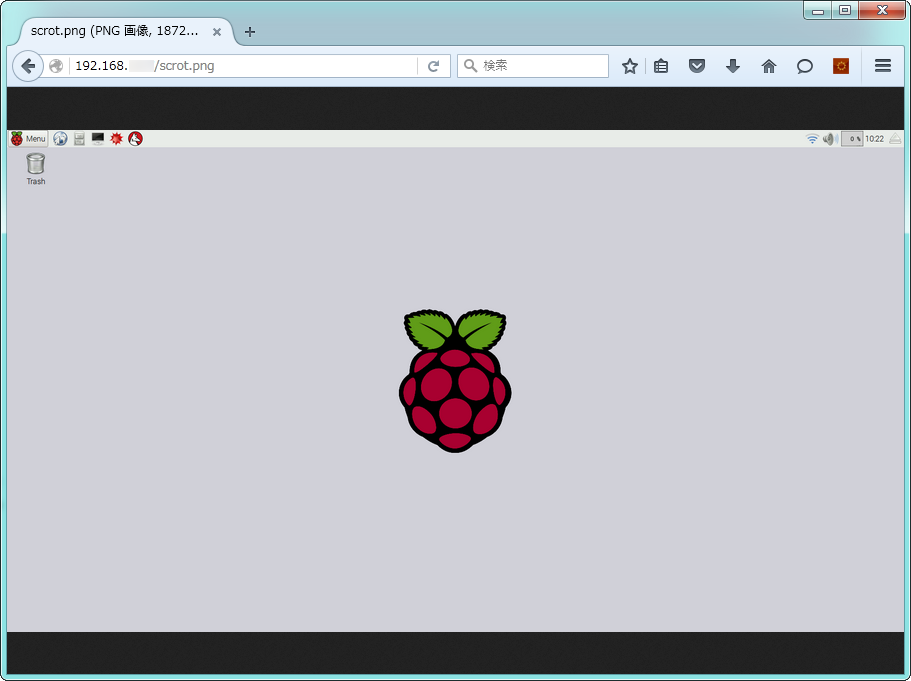Screen dimensions: 911x681
Task: Open the bookmarks list icon
Action: coord(661,66)
